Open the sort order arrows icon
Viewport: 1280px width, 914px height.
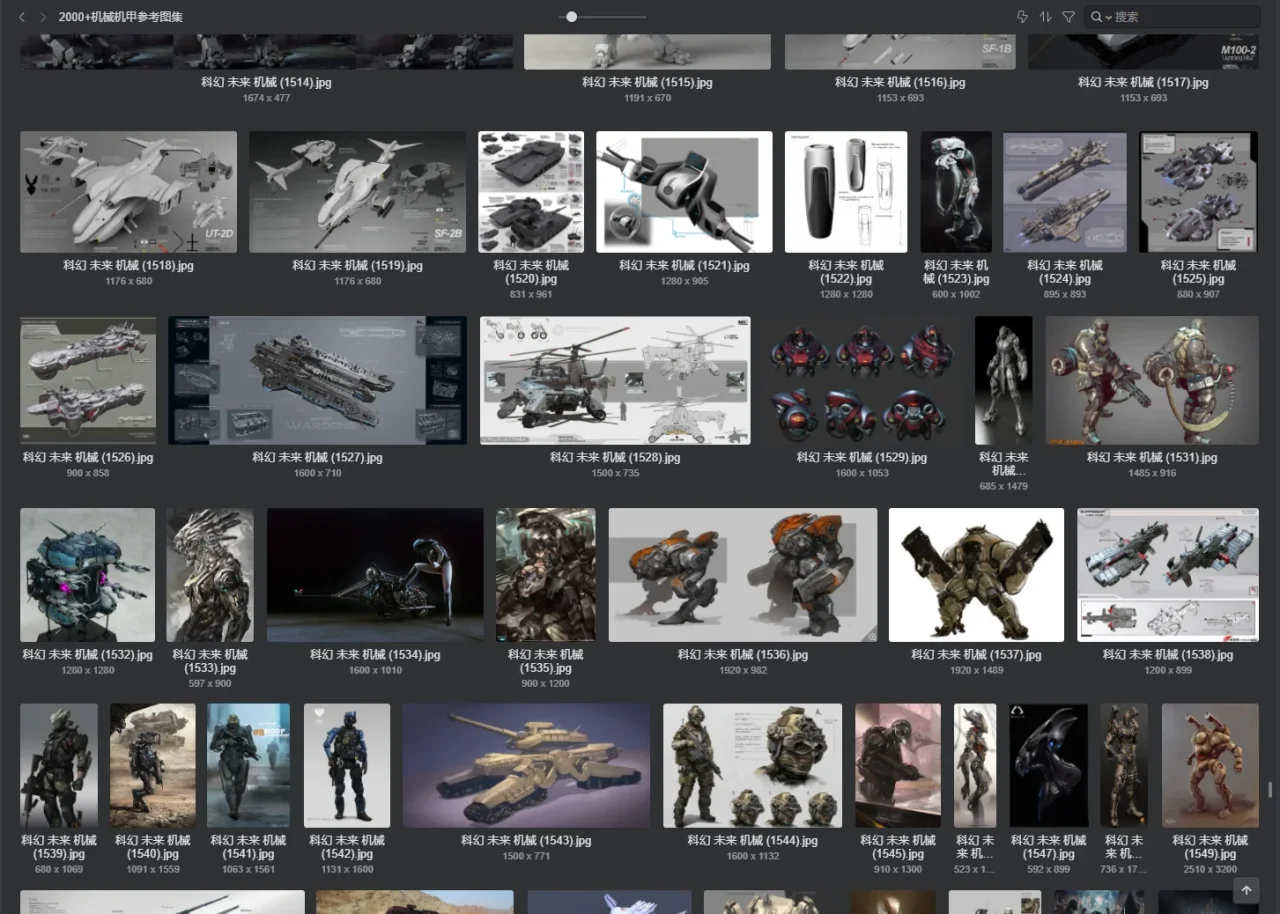pos(1045,17)
